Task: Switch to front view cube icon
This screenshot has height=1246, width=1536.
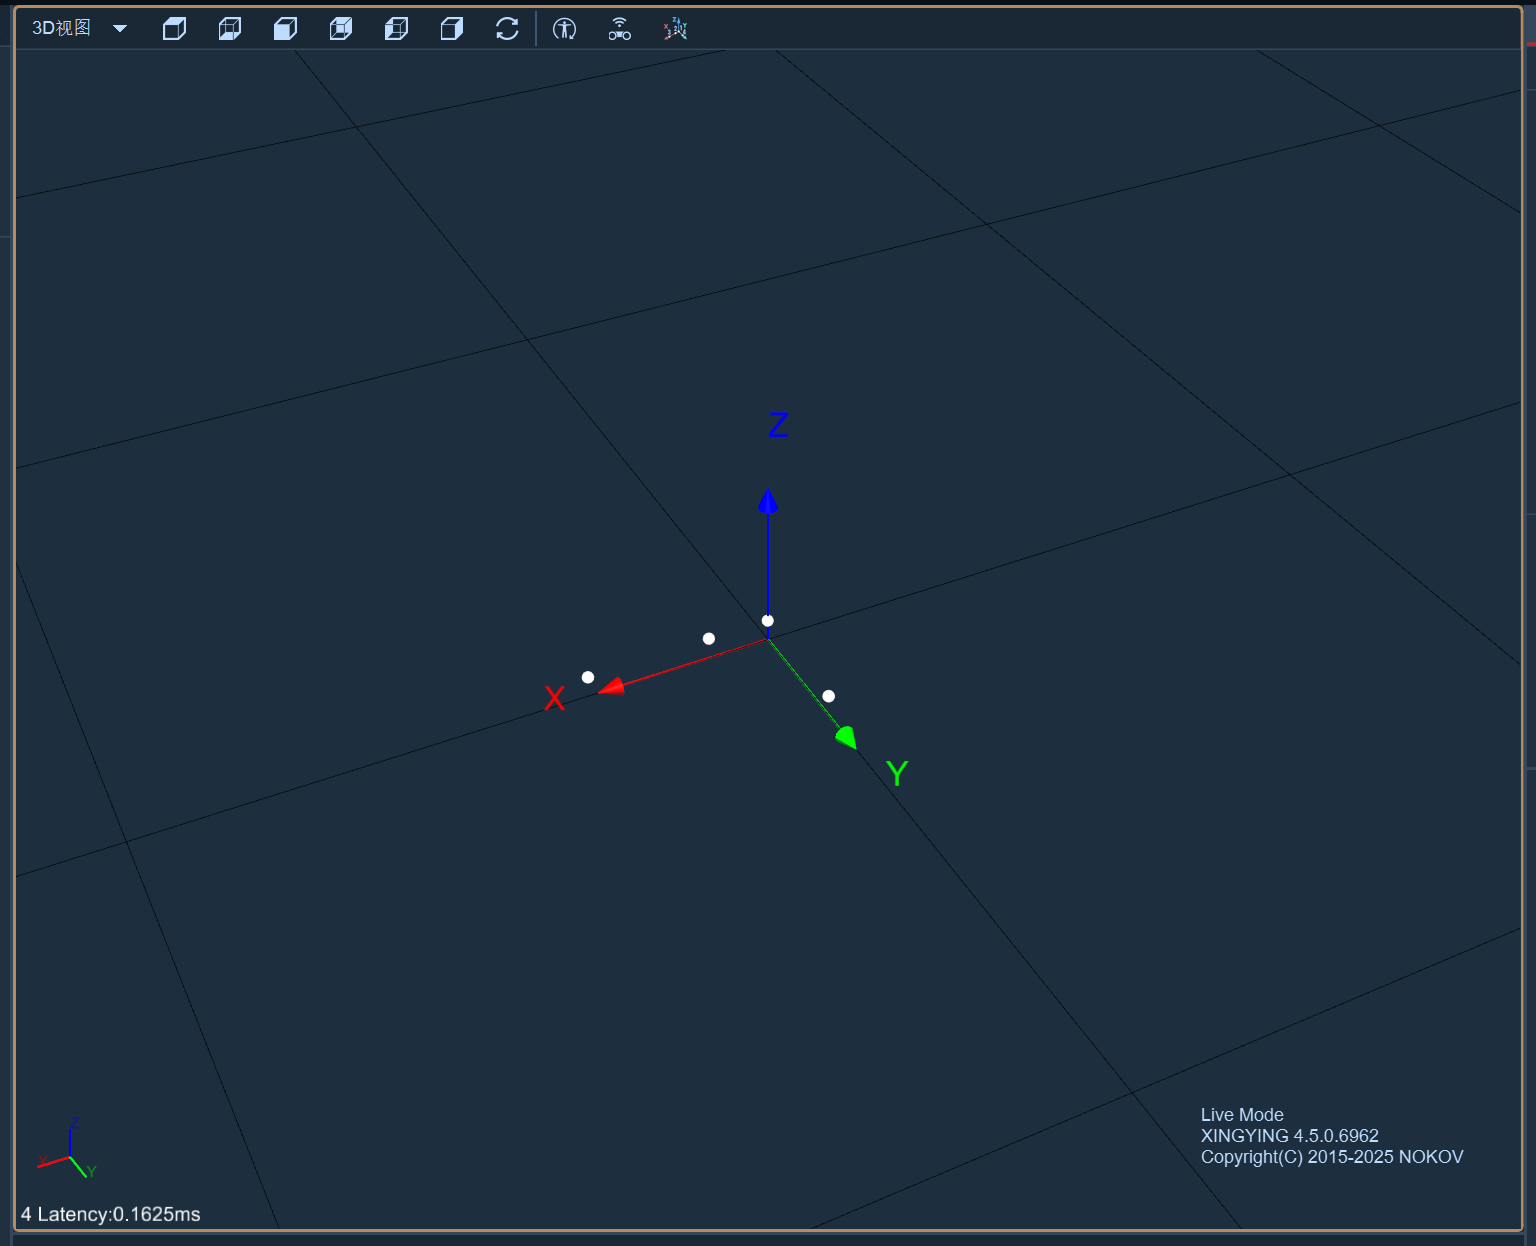Action: (285, 29)
